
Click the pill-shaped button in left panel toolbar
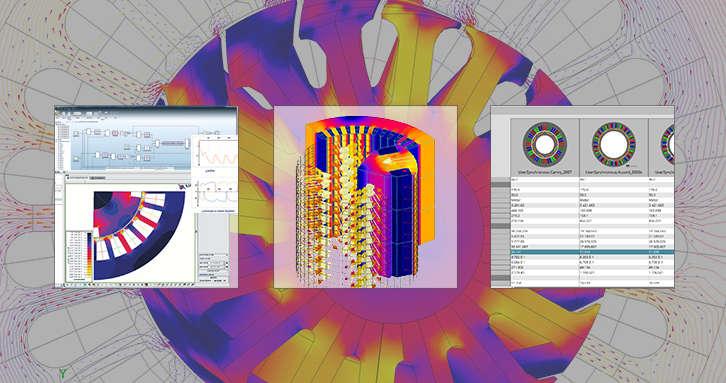[77, 113]
